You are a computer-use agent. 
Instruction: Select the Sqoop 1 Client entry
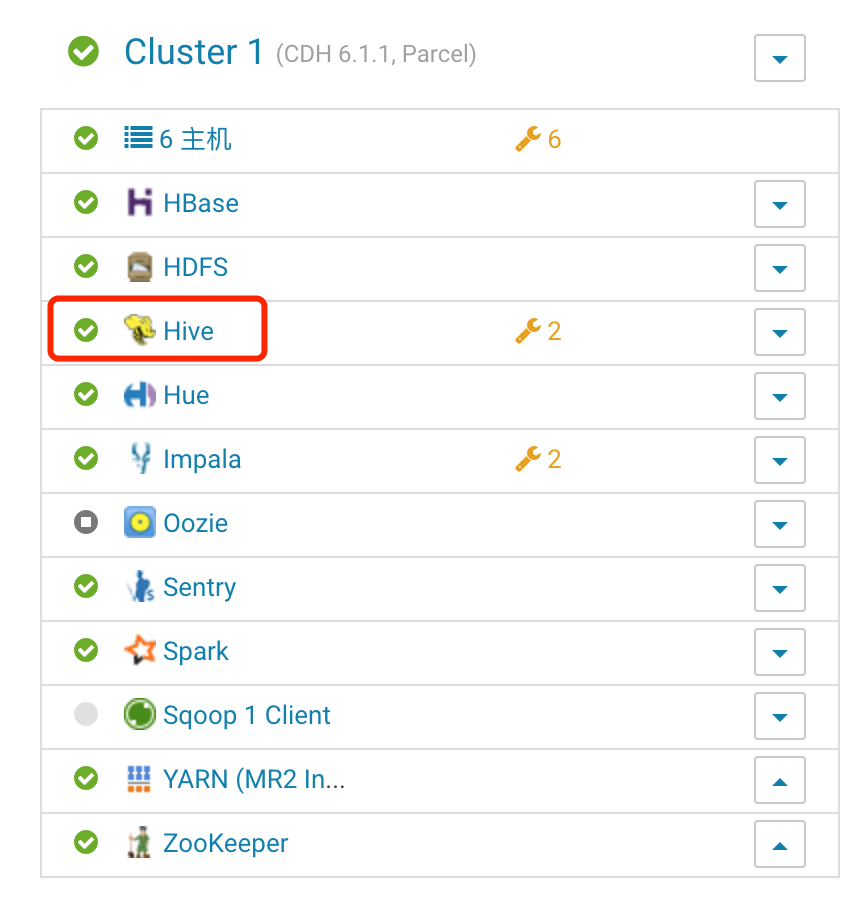(246, 715)
